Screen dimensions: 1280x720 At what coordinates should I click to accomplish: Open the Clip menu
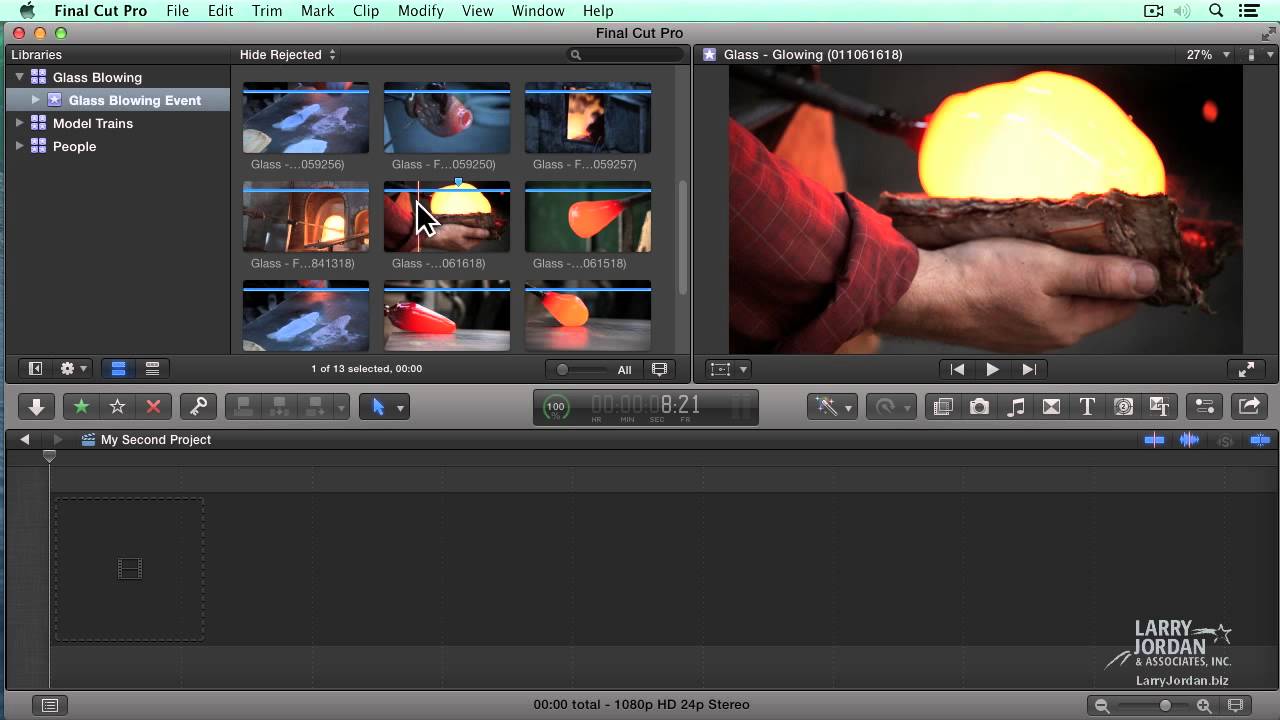[x=366, y=11]
